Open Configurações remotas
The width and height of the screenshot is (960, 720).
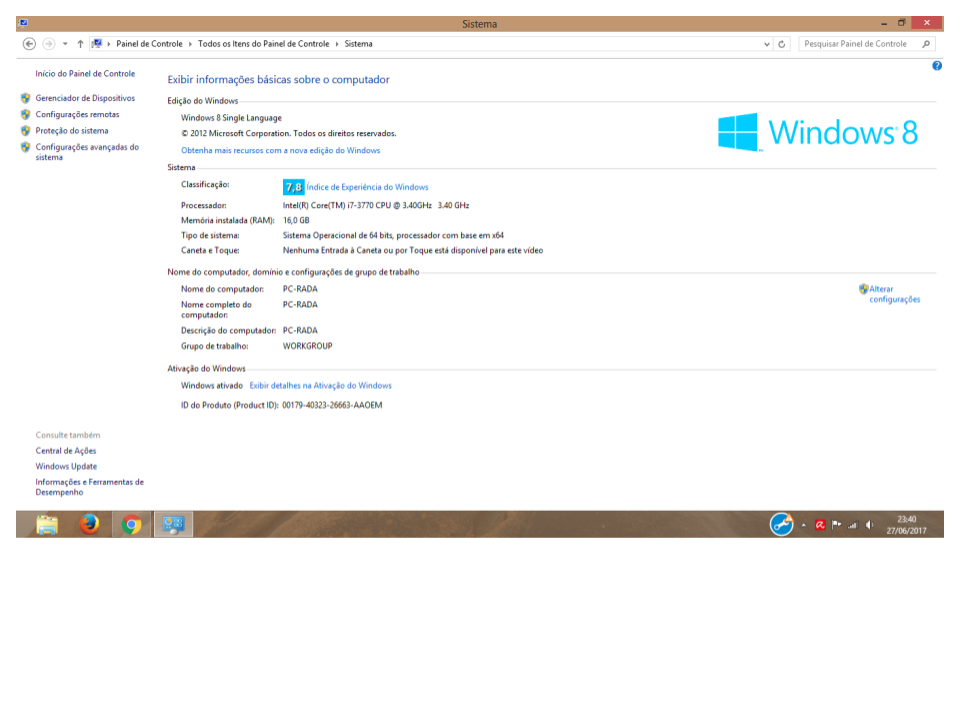pyautogui.click(x=77, y=114)
